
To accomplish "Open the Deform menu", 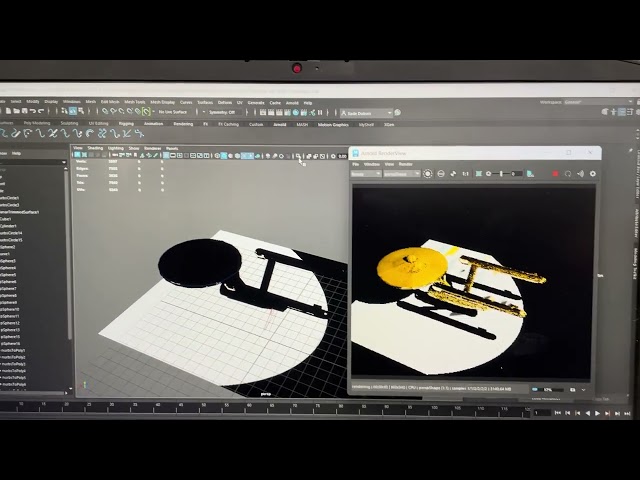I will point(224,102).
